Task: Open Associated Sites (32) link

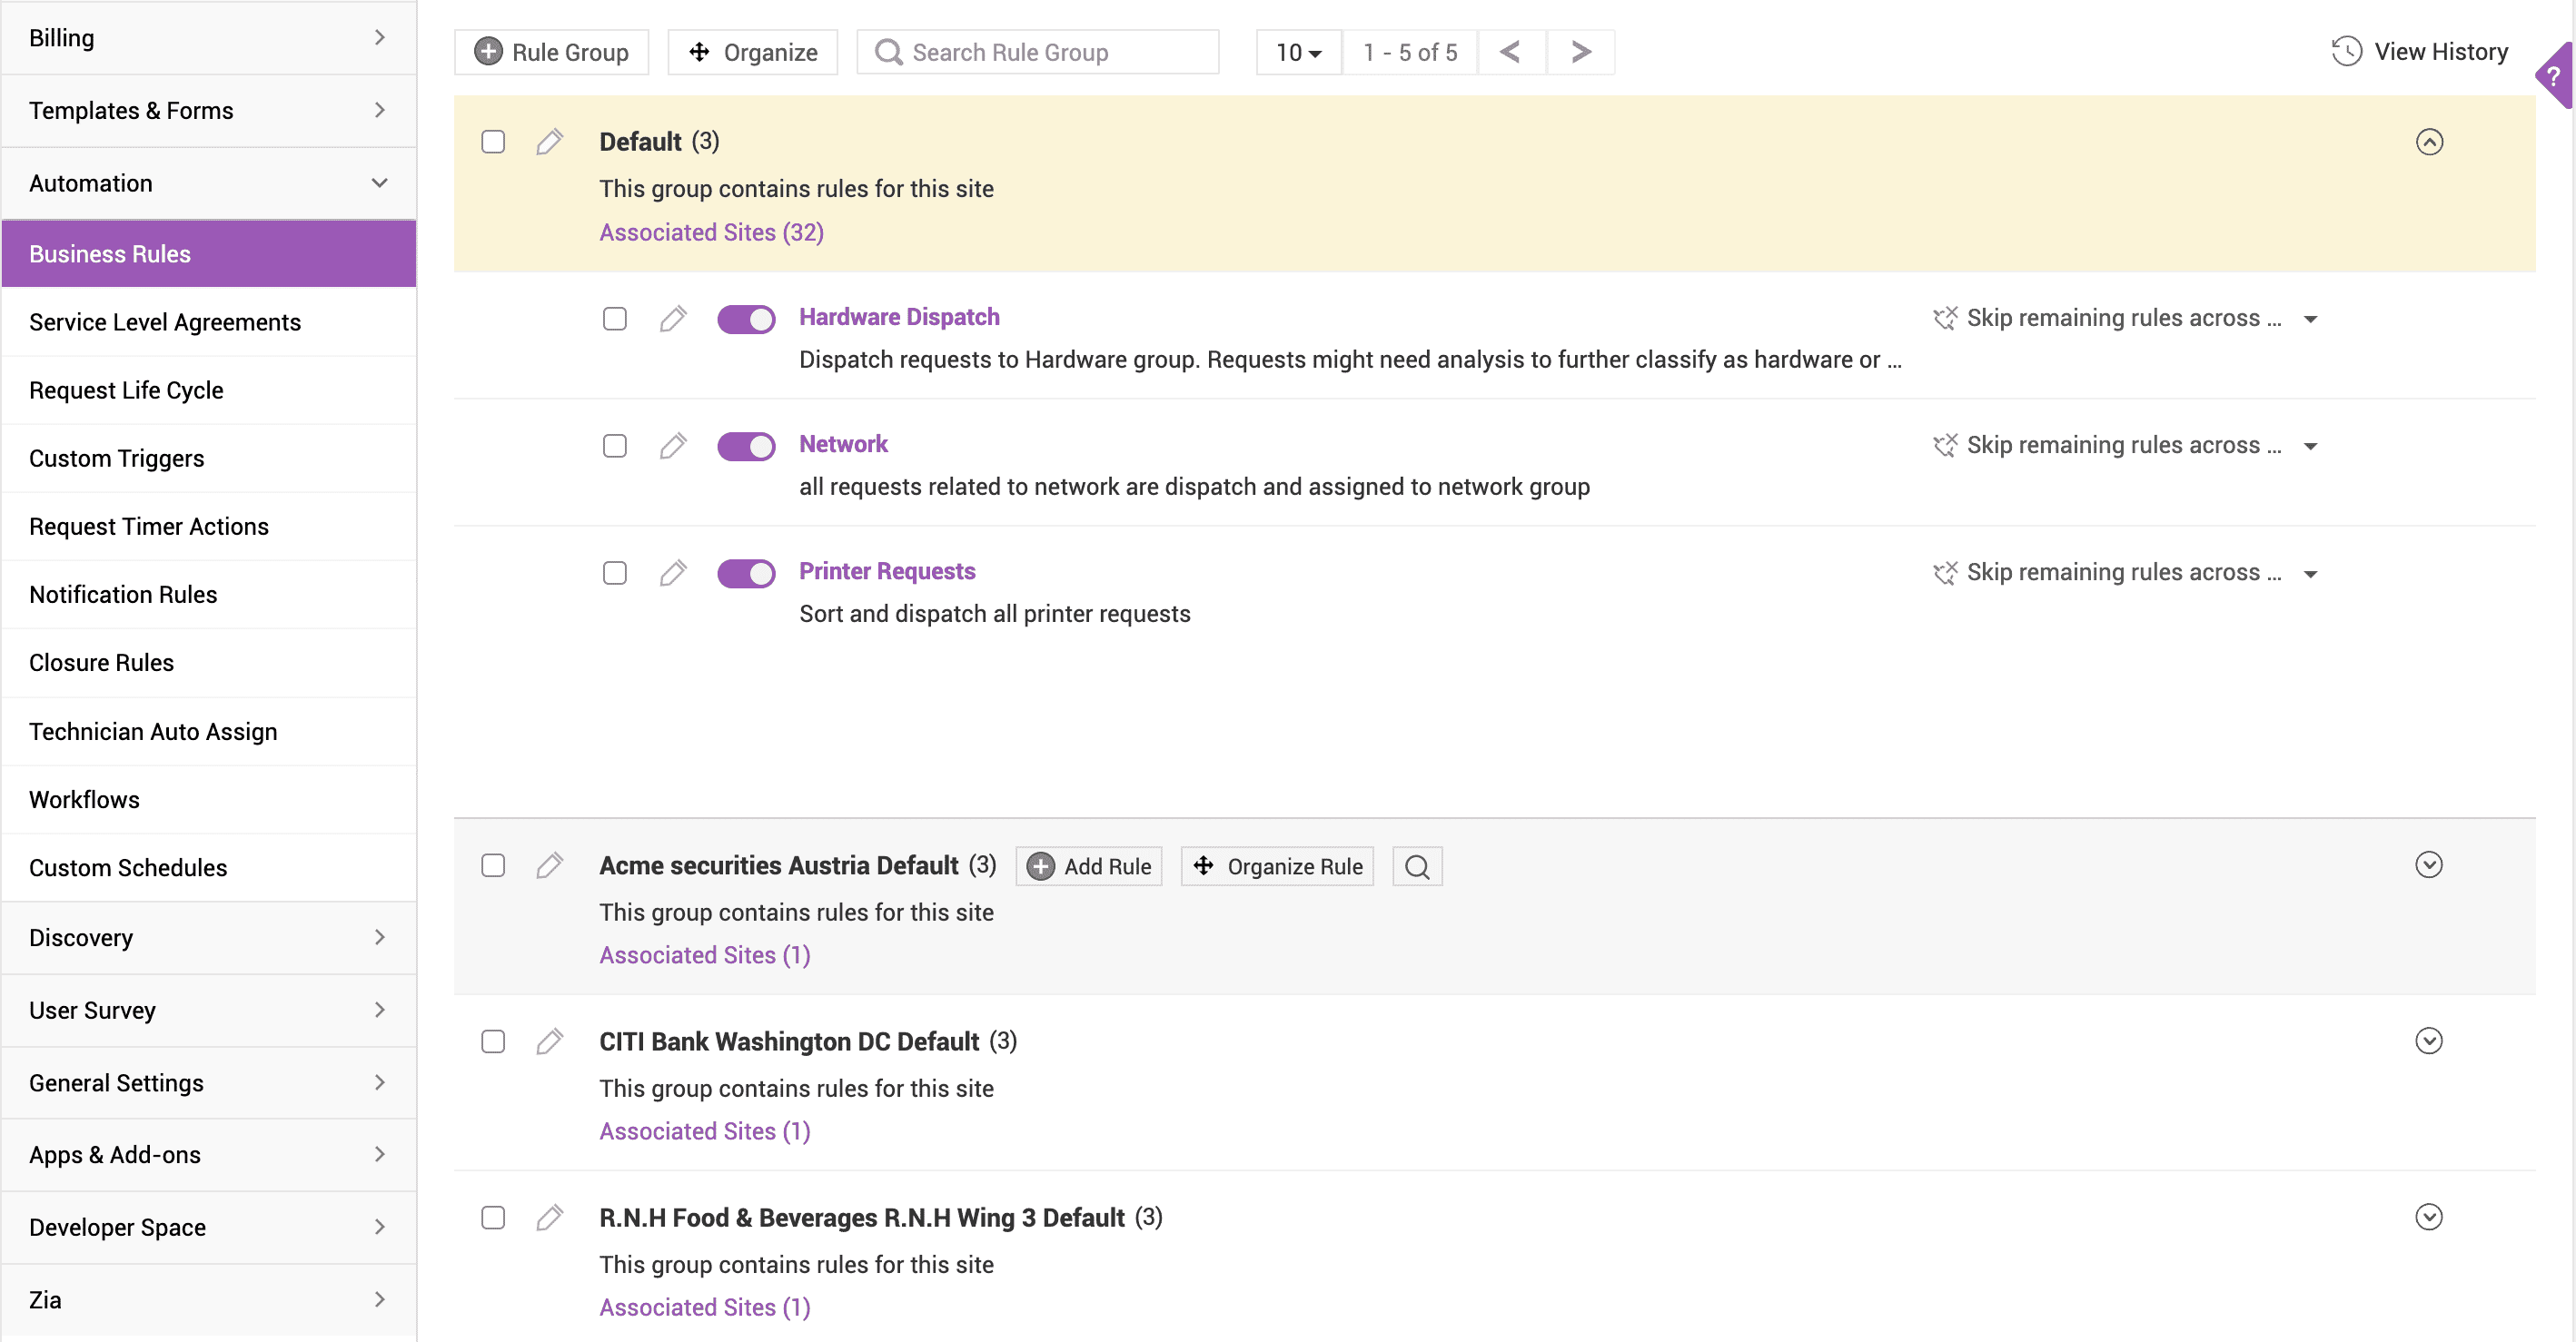Action: (x=711, y=232)
